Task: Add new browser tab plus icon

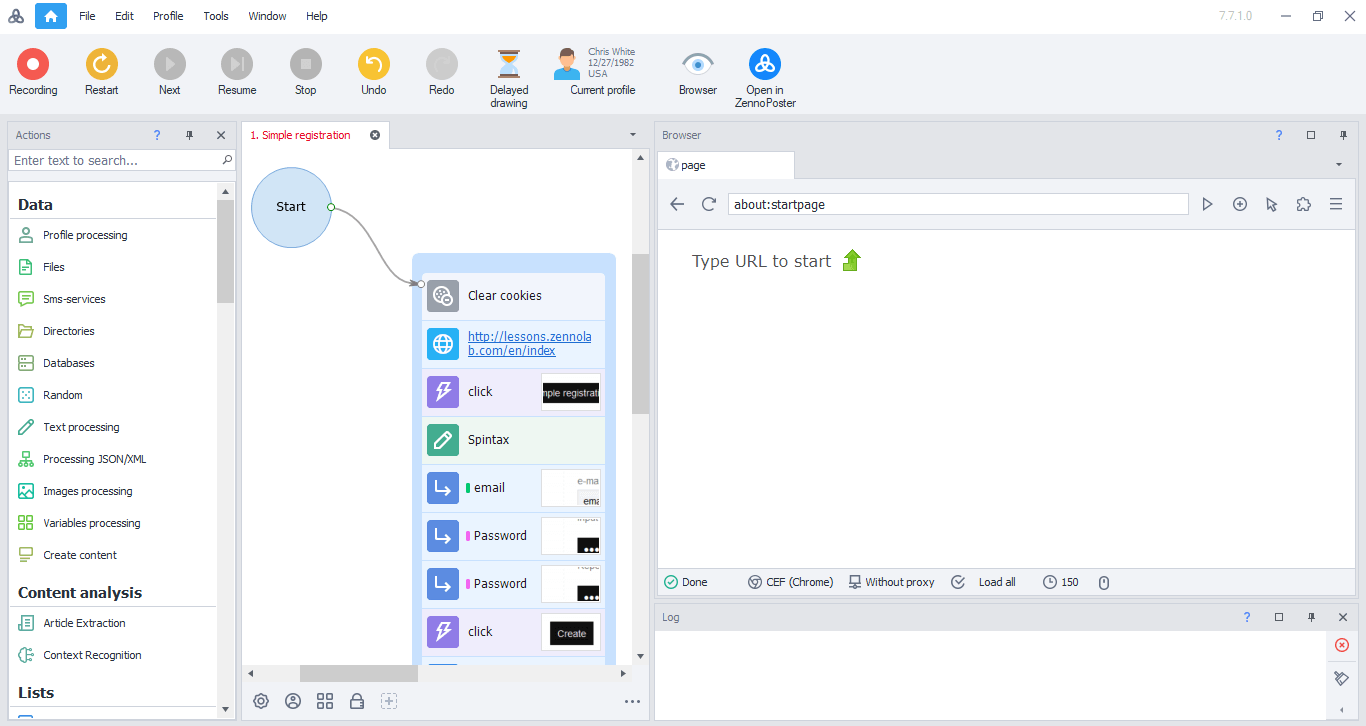Action: (1240, 204)
